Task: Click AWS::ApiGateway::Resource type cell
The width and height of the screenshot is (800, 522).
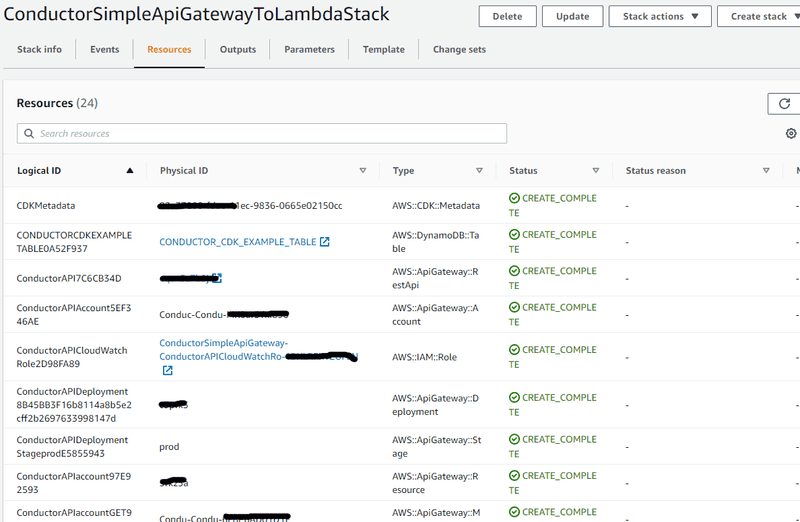Action: pyautogui.click(x=435, y=483)
